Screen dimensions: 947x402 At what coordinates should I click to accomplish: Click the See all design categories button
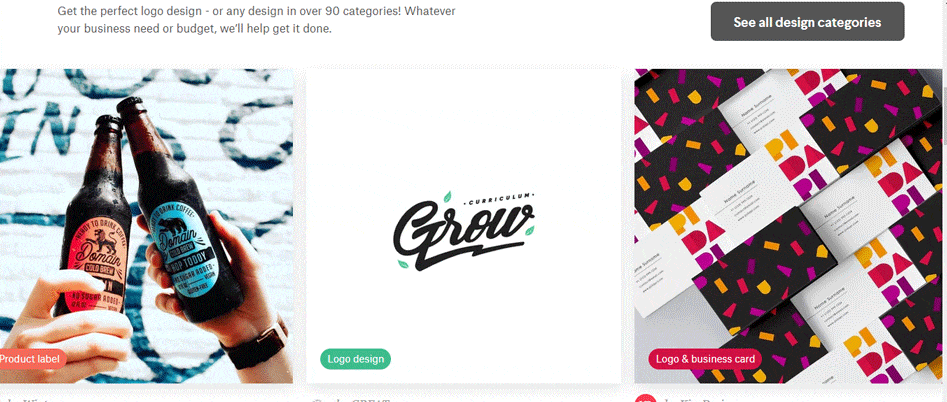tap(807, 22)
